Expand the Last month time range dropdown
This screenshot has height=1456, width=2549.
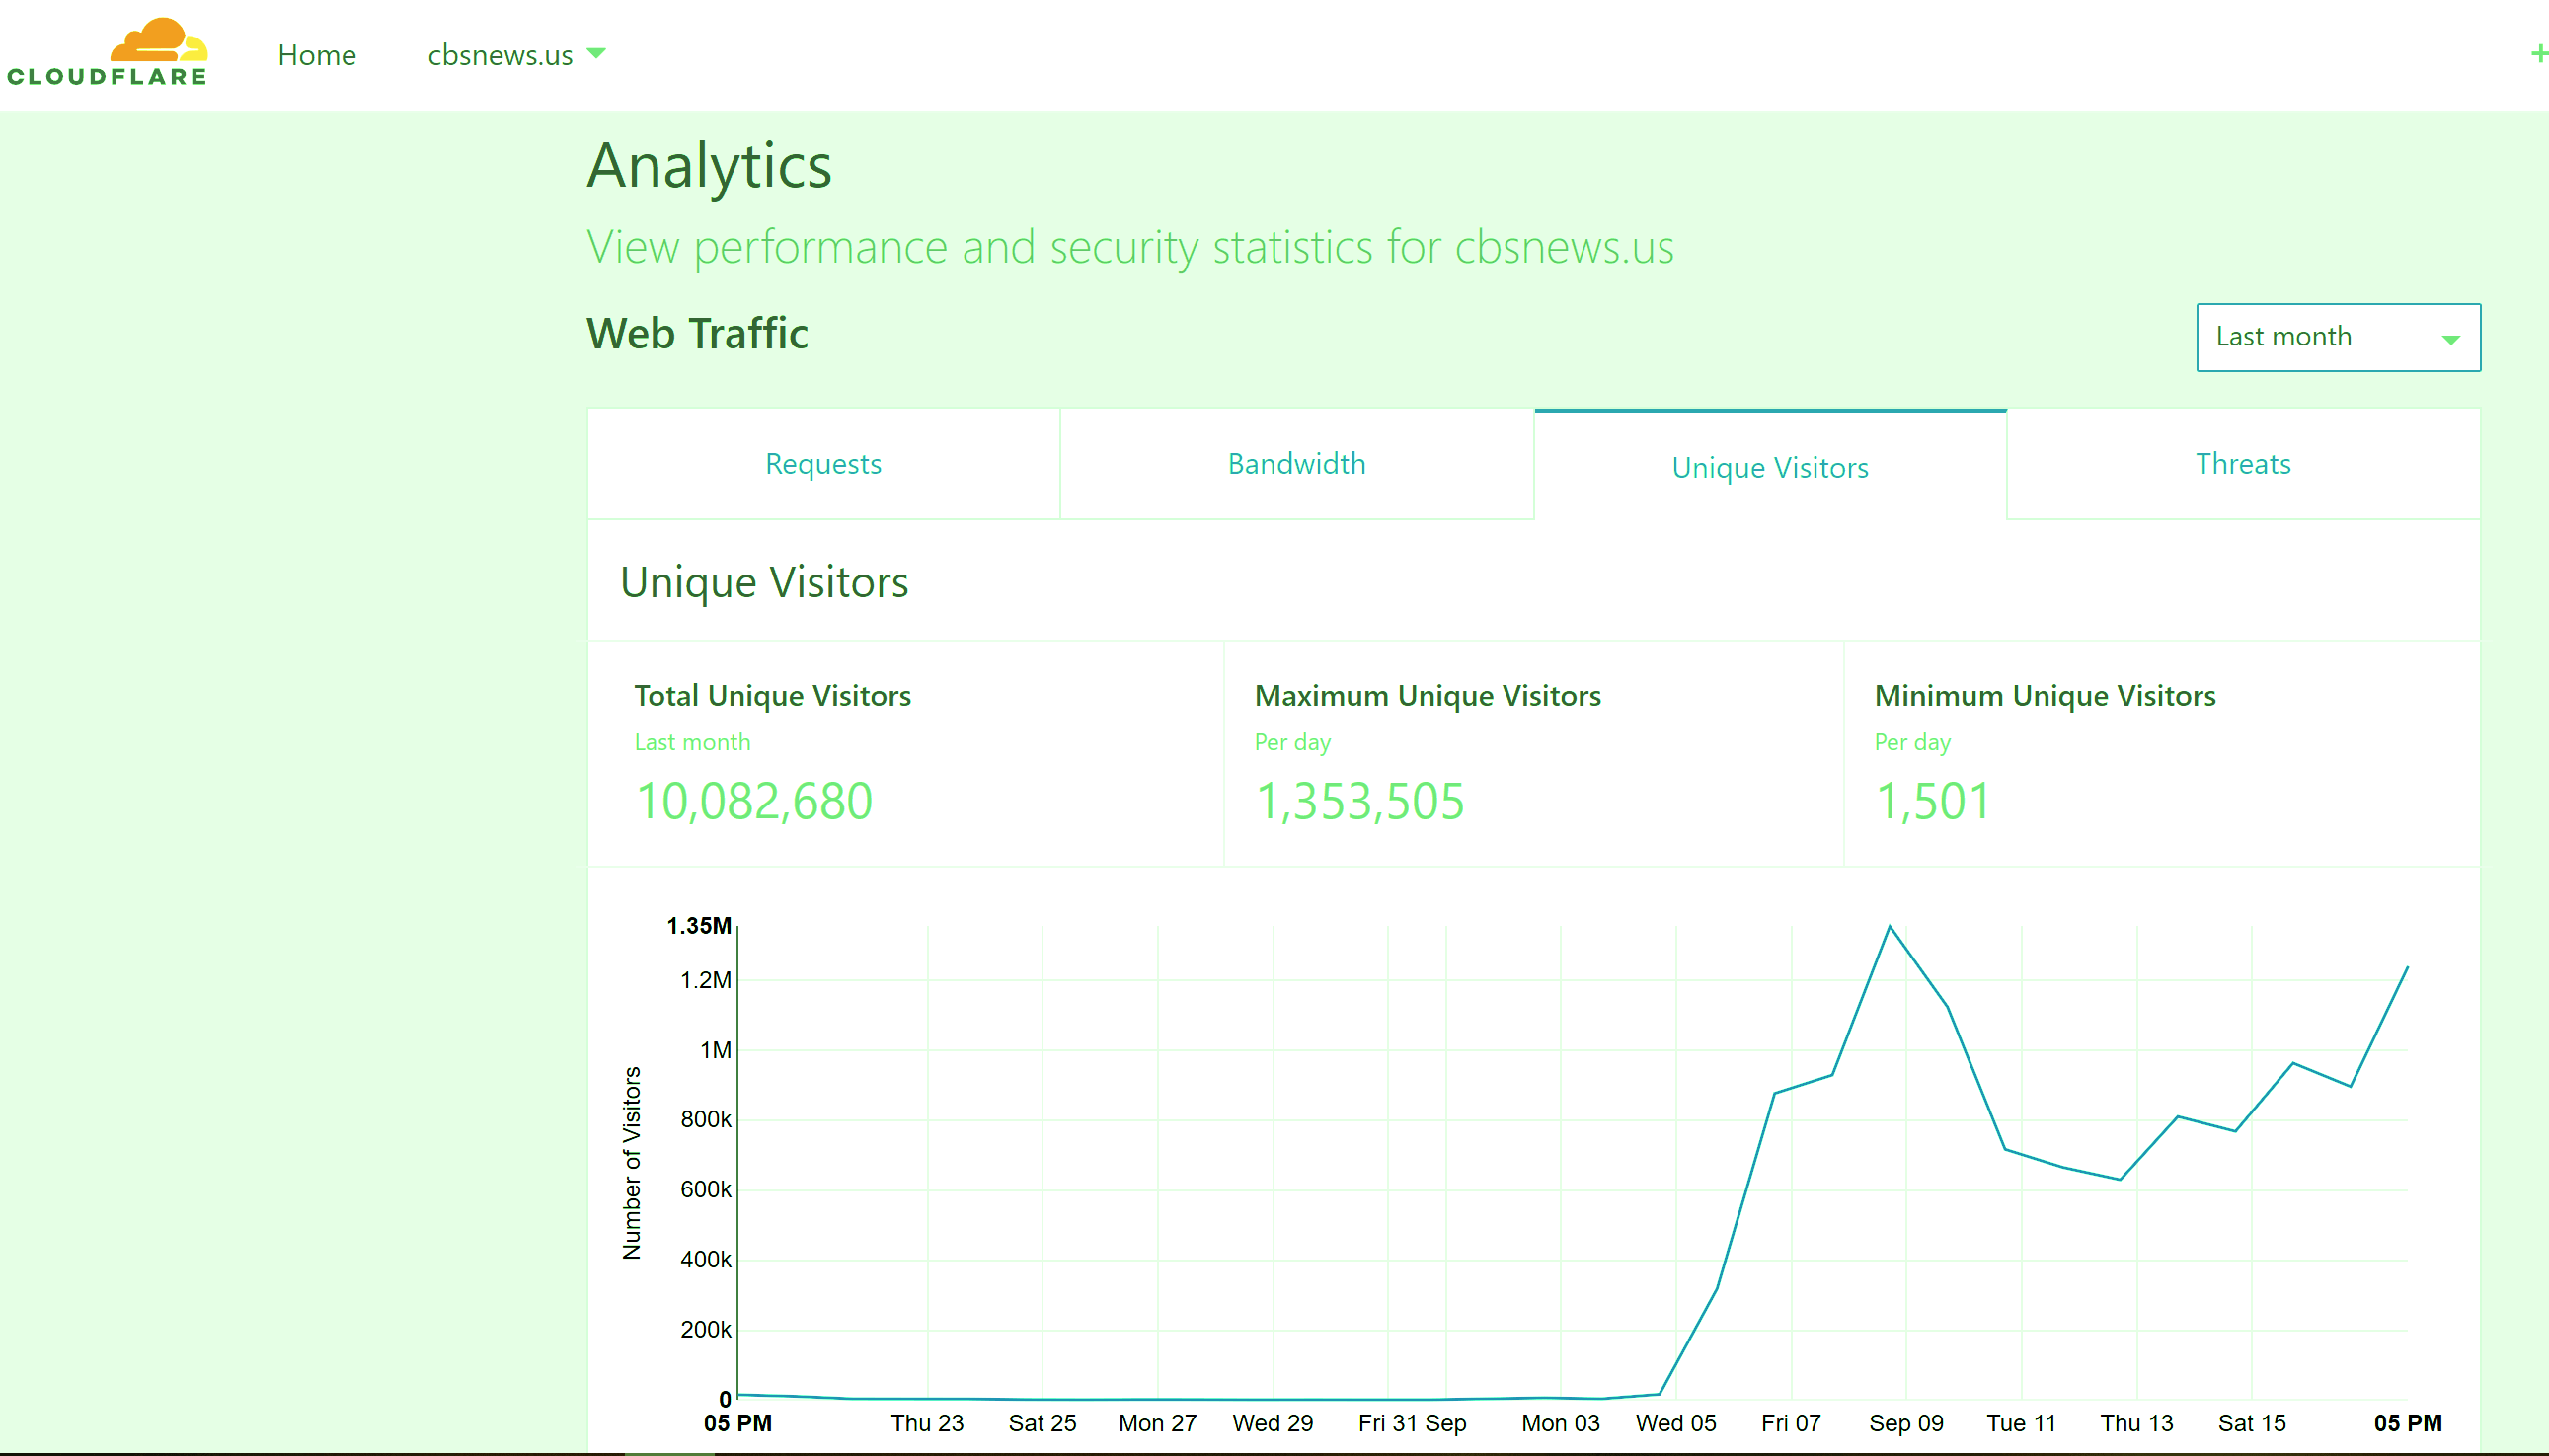(x=2337, y=337)
